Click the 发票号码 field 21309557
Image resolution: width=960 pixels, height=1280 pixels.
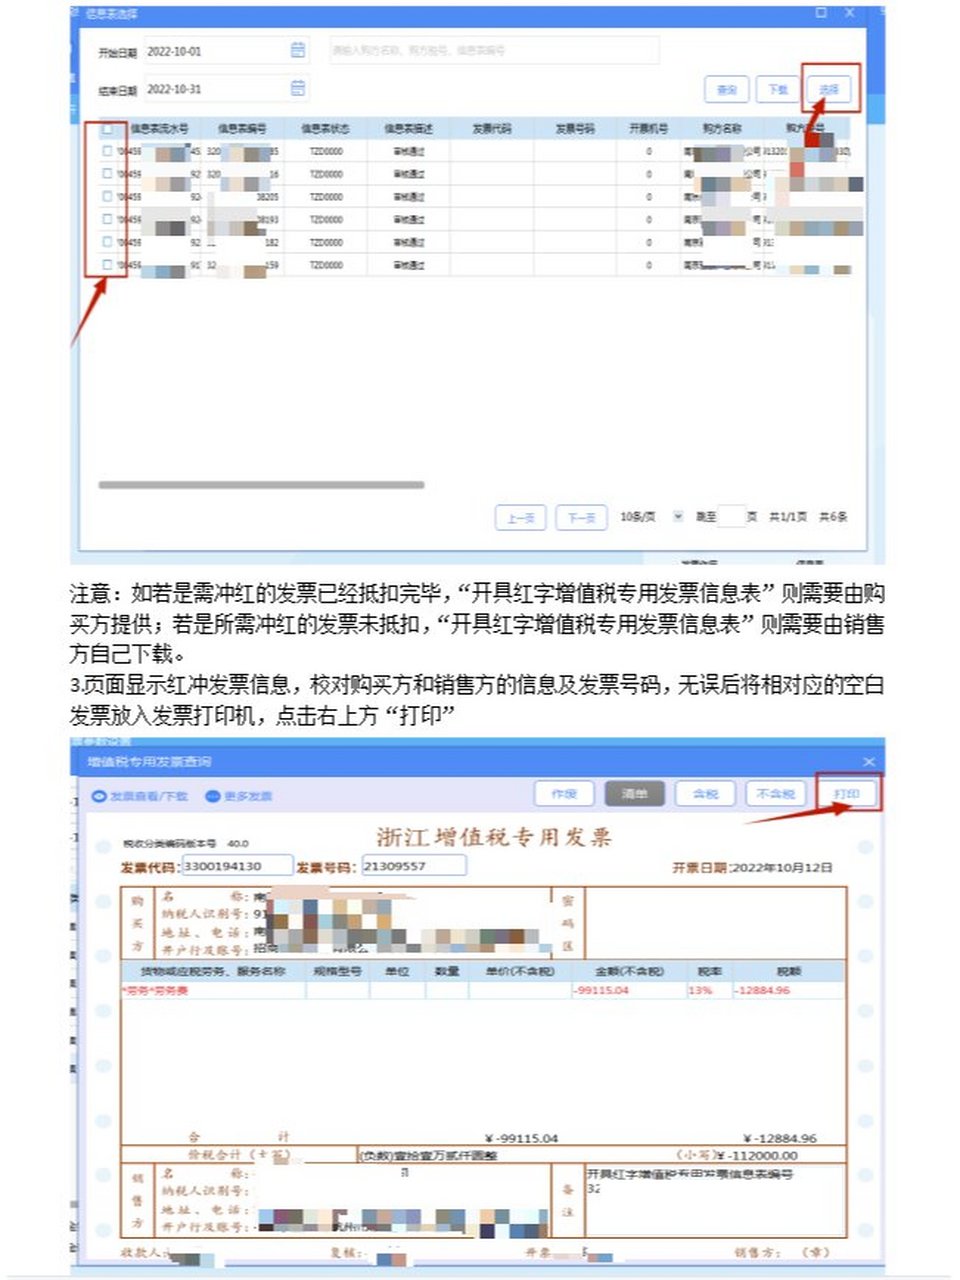click(414, 866)
